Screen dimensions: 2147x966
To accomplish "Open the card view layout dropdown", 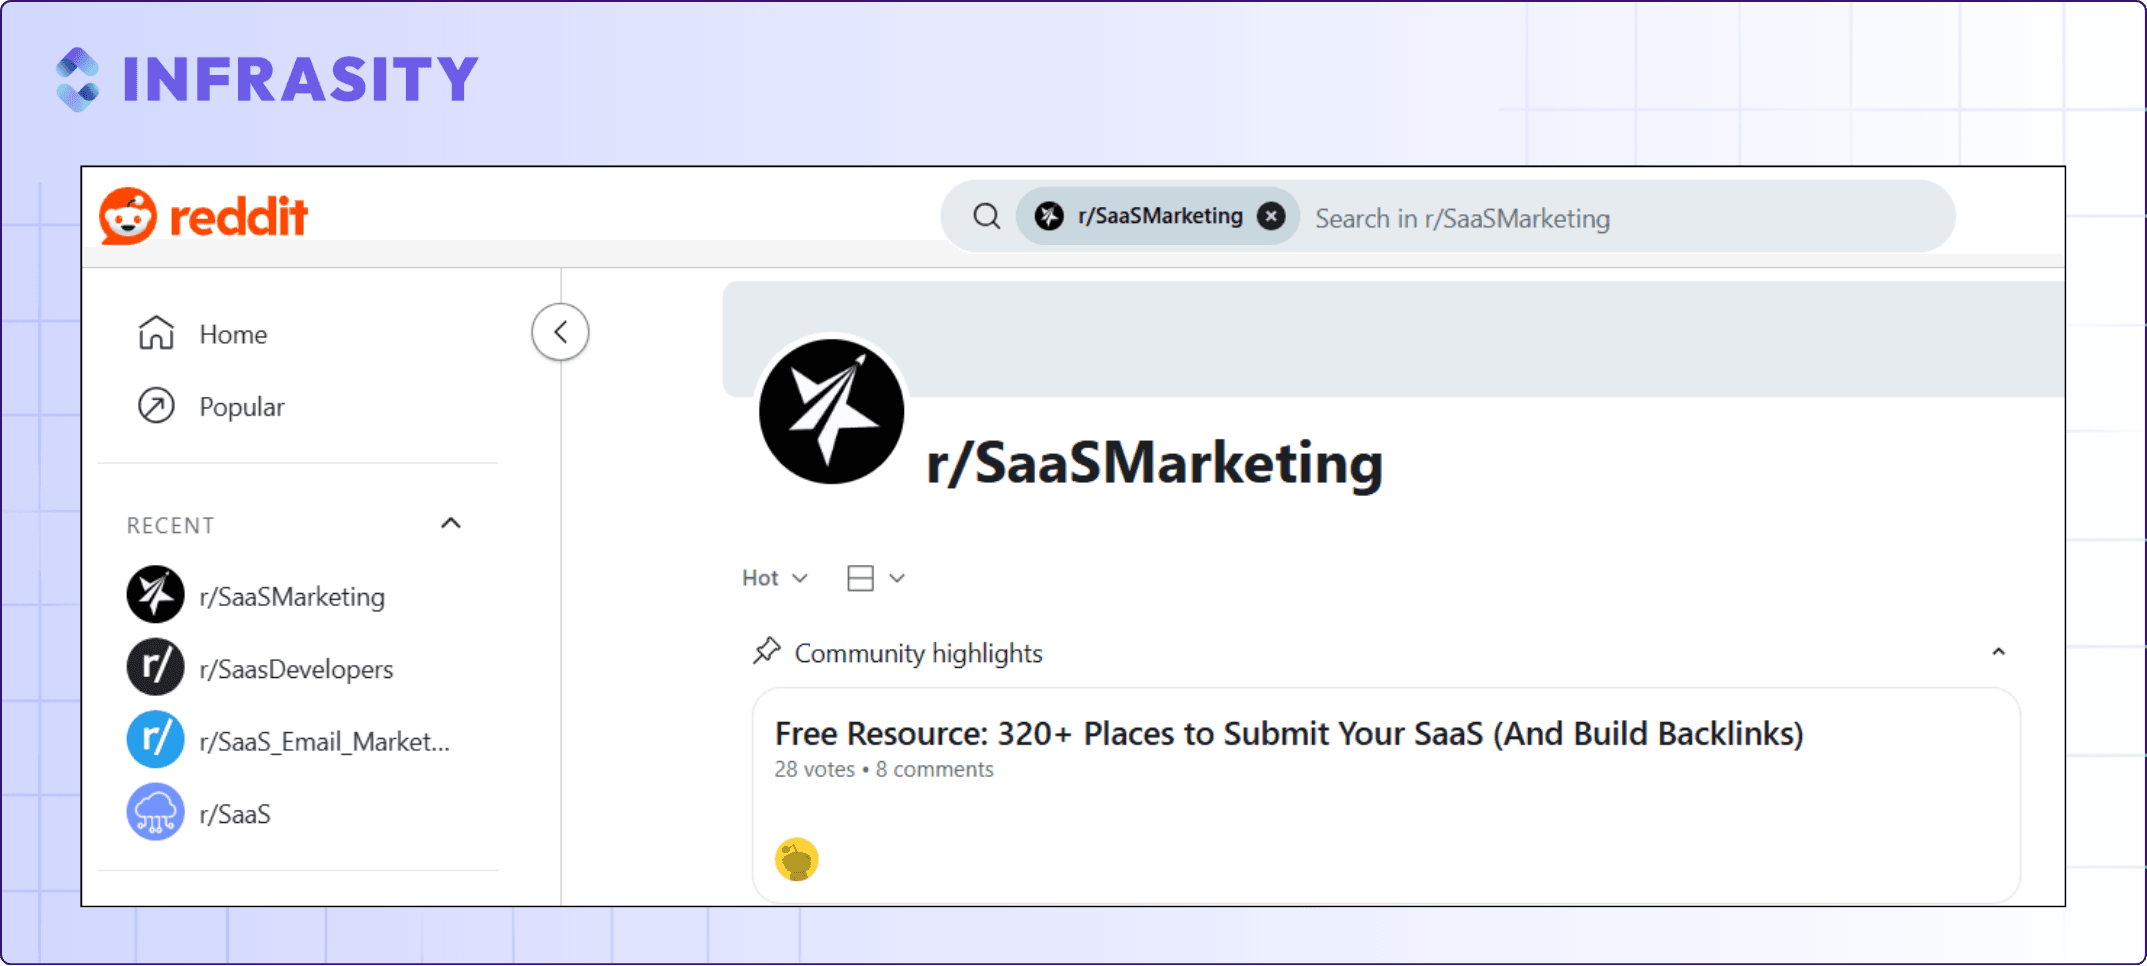I will (x=875, y=578).
